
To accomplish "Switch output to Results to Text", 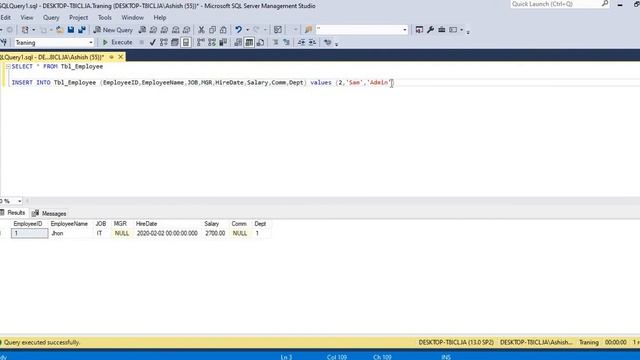I will tap(238, 42).
